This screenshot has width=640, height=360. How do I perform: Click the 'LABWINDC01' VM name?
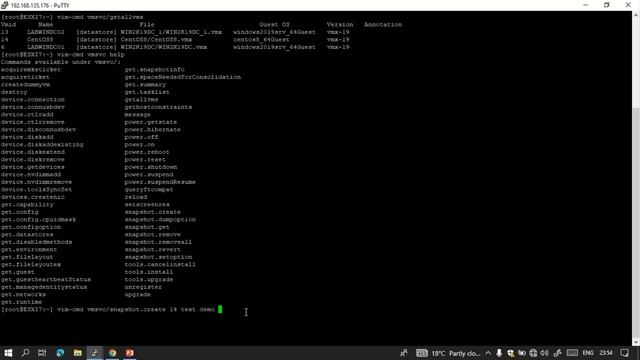46,47
